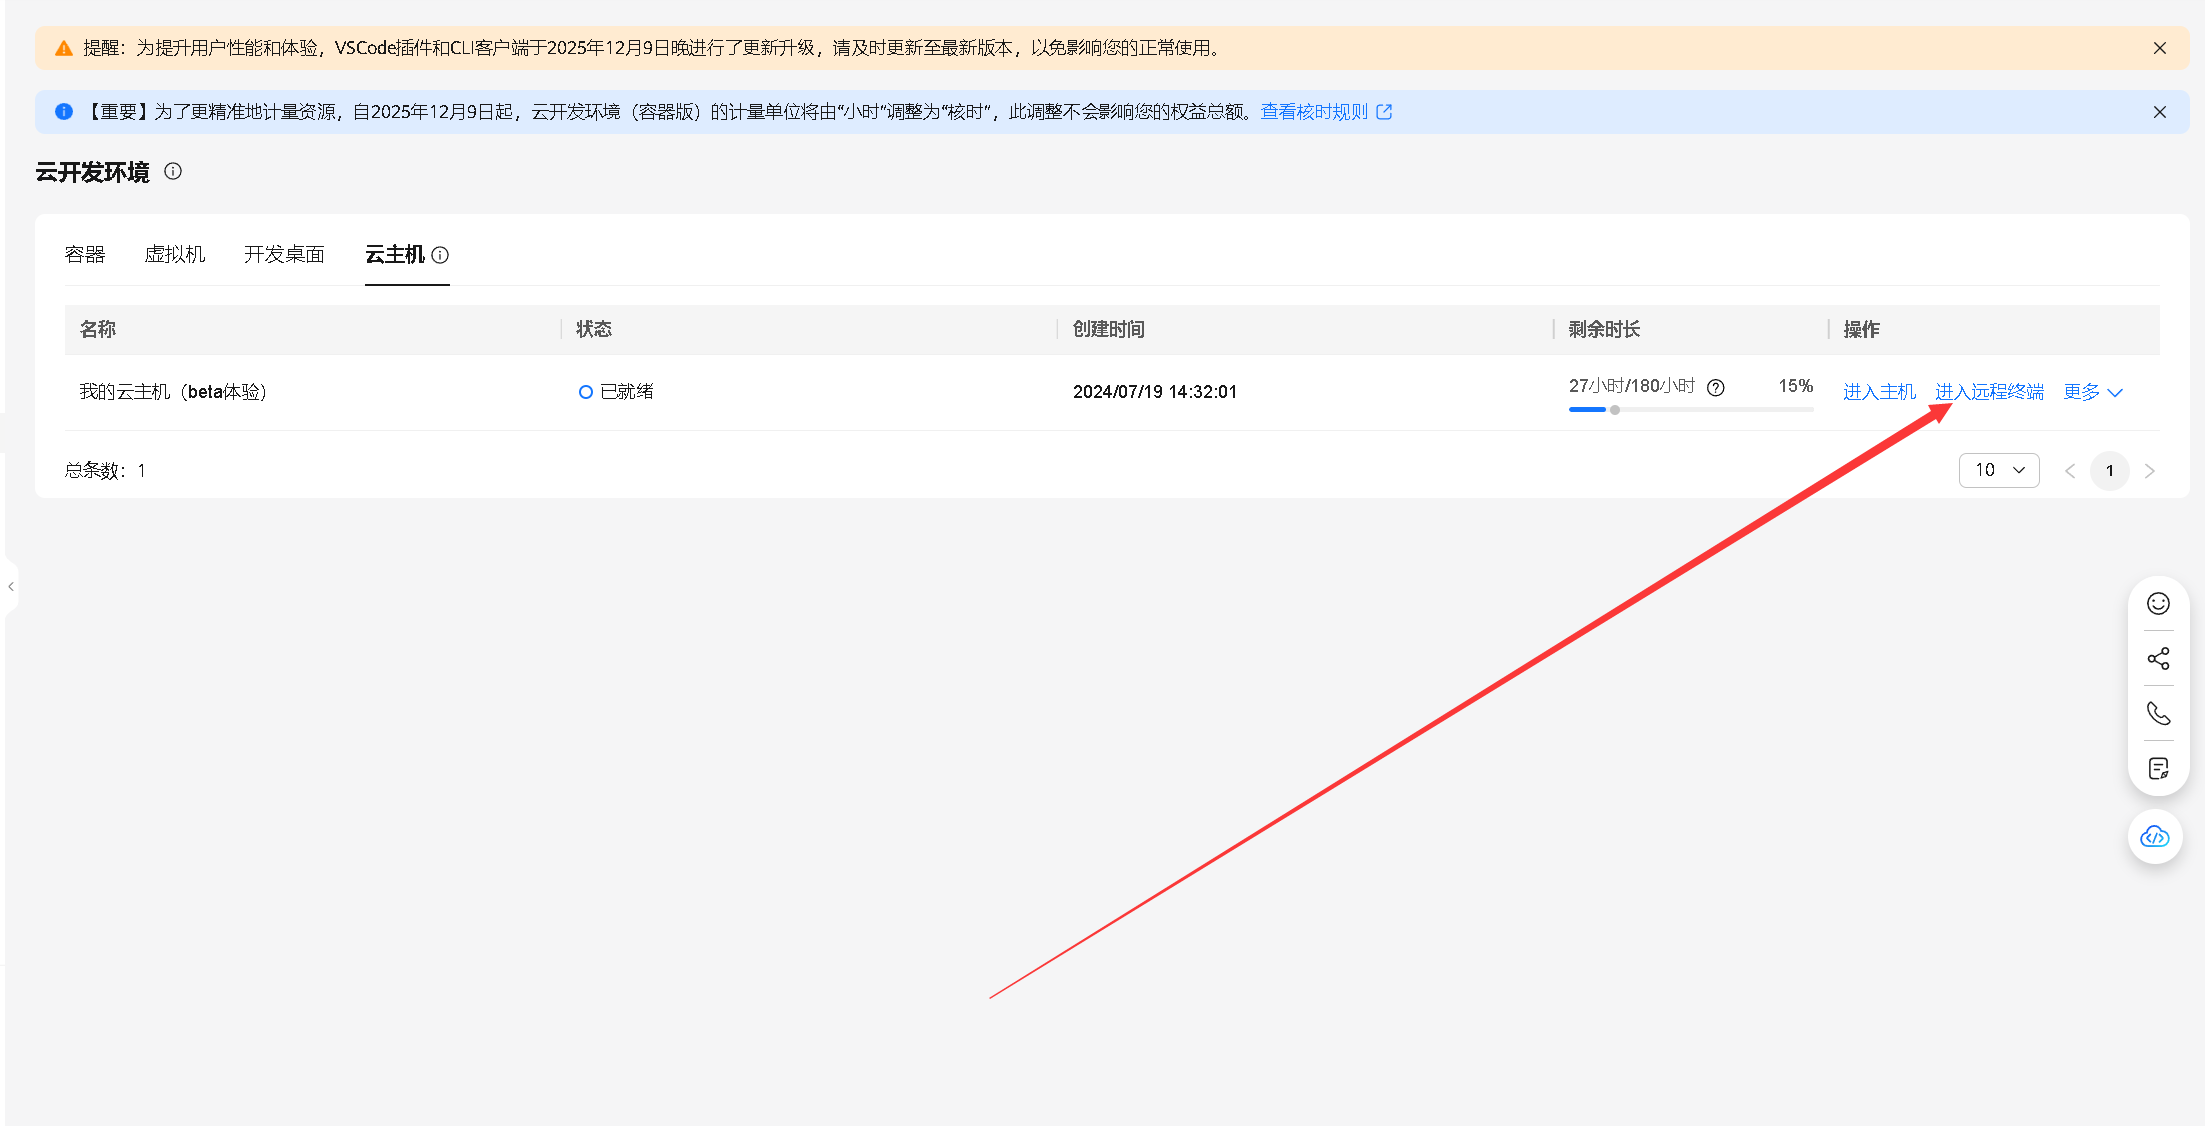Dismiss the VSCode plugin update warning banner
The height and width of the screenshot is (1126, 2205).
[2159, 47]
